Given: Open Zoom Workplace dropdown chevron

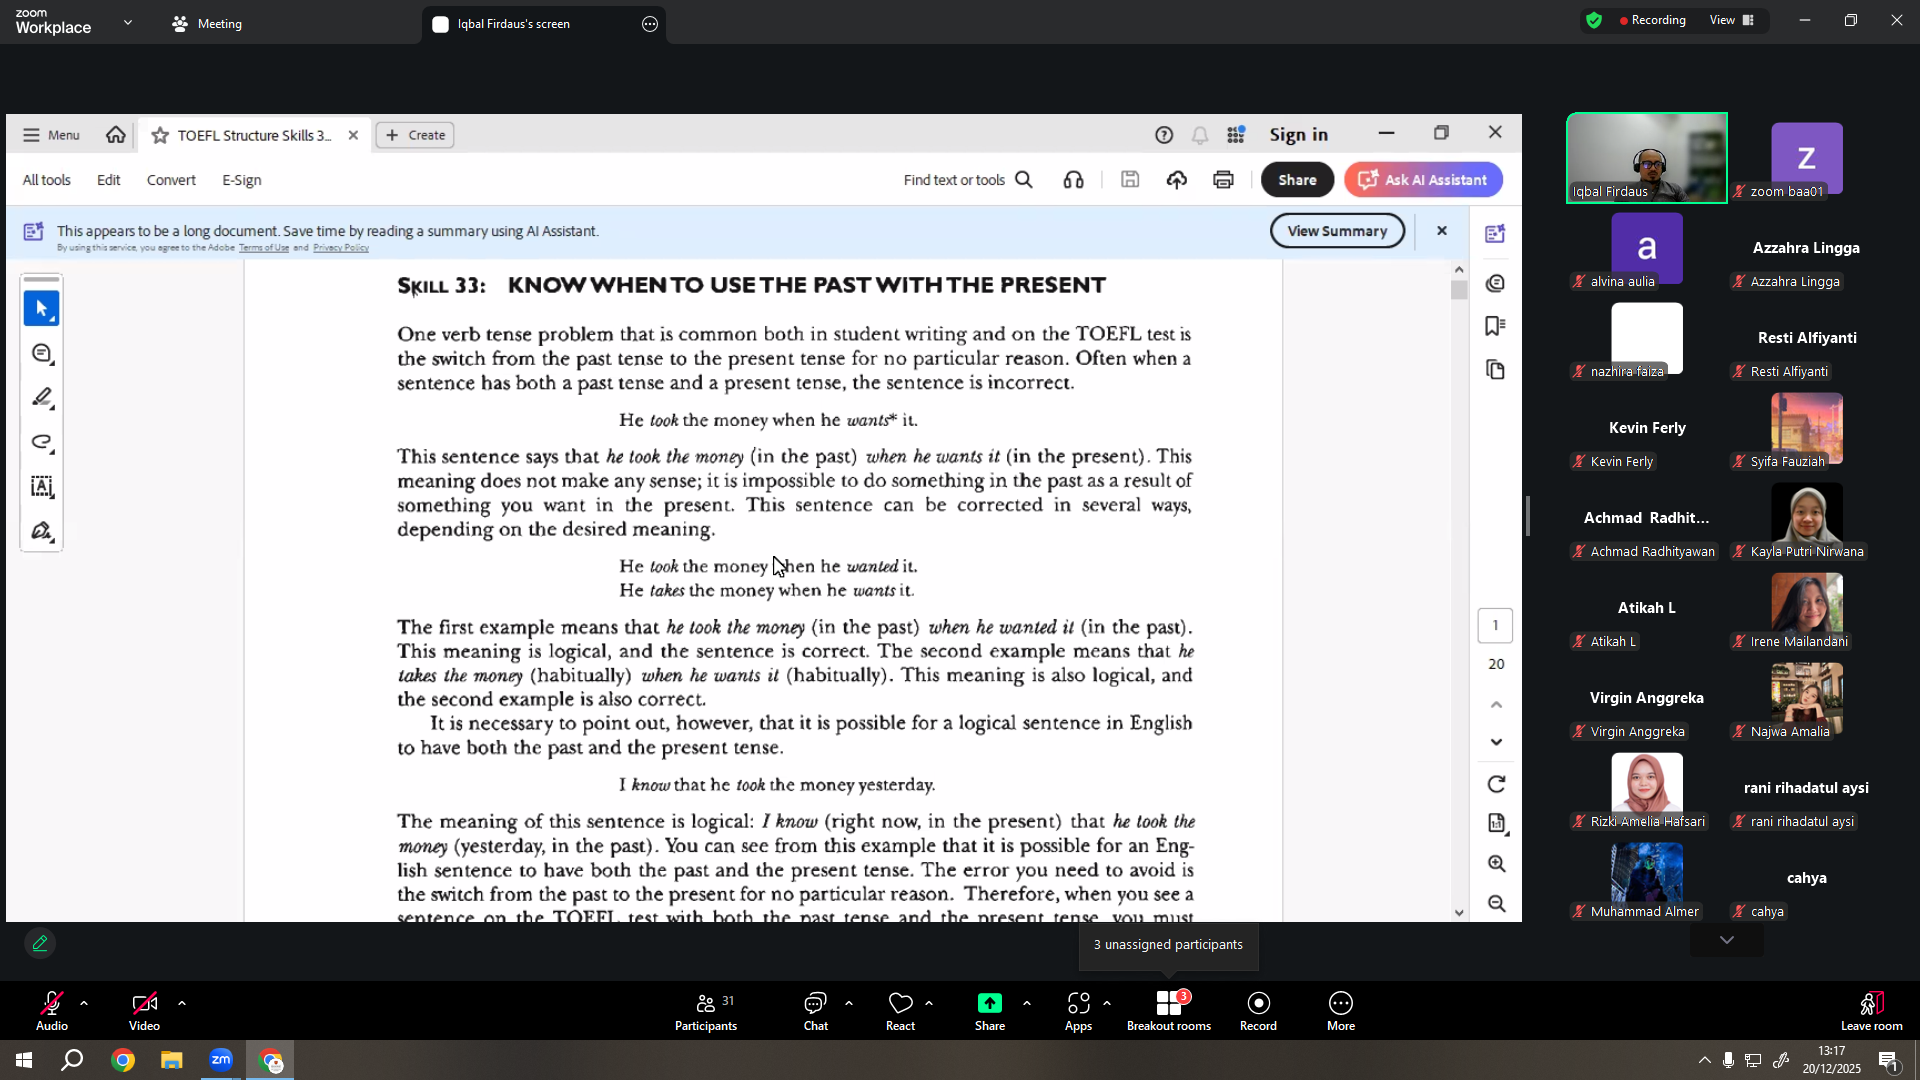Looking at the screenshot, I should tap(128, 22).
